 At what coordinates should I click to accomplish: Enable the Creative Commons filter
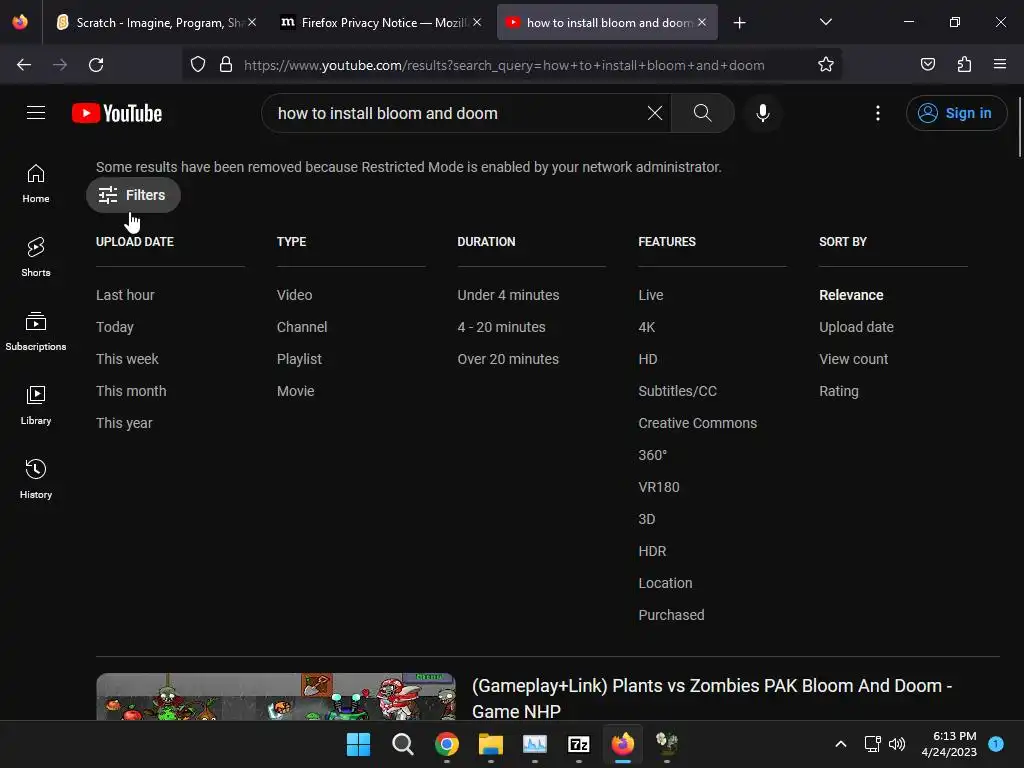697,423
